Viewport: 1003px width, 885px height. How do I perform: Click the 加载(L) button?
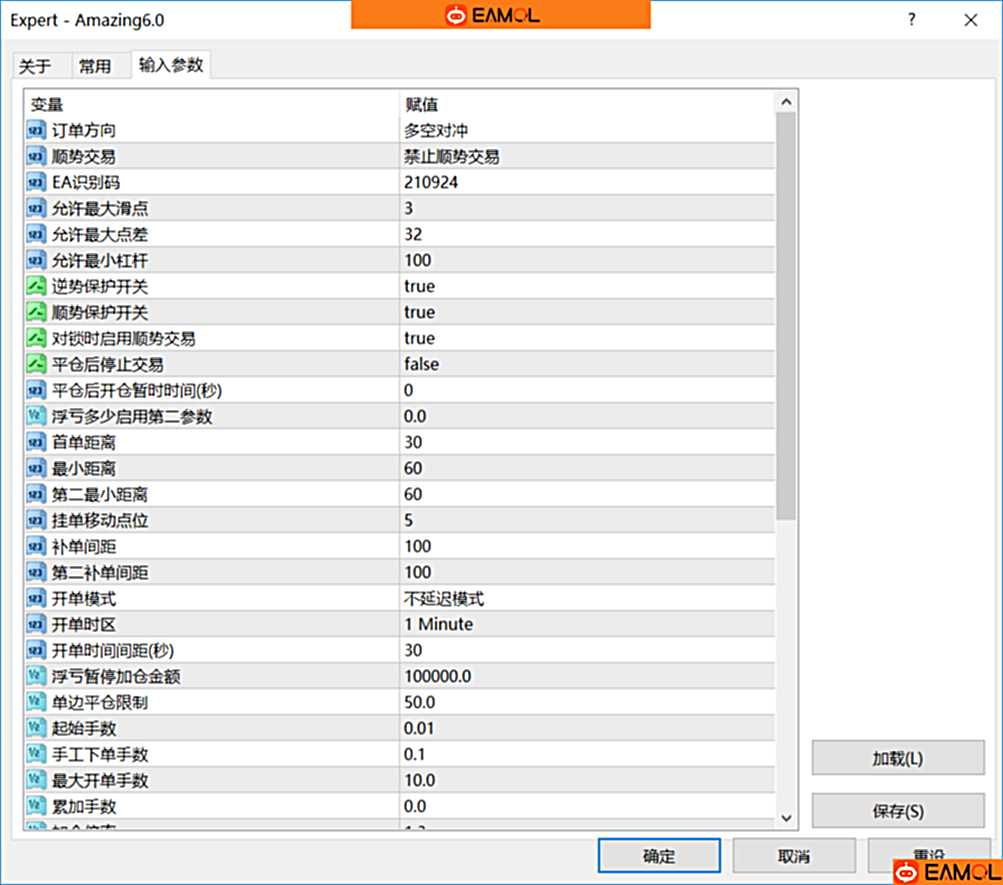pyautogui.click(x=896, y=758)
